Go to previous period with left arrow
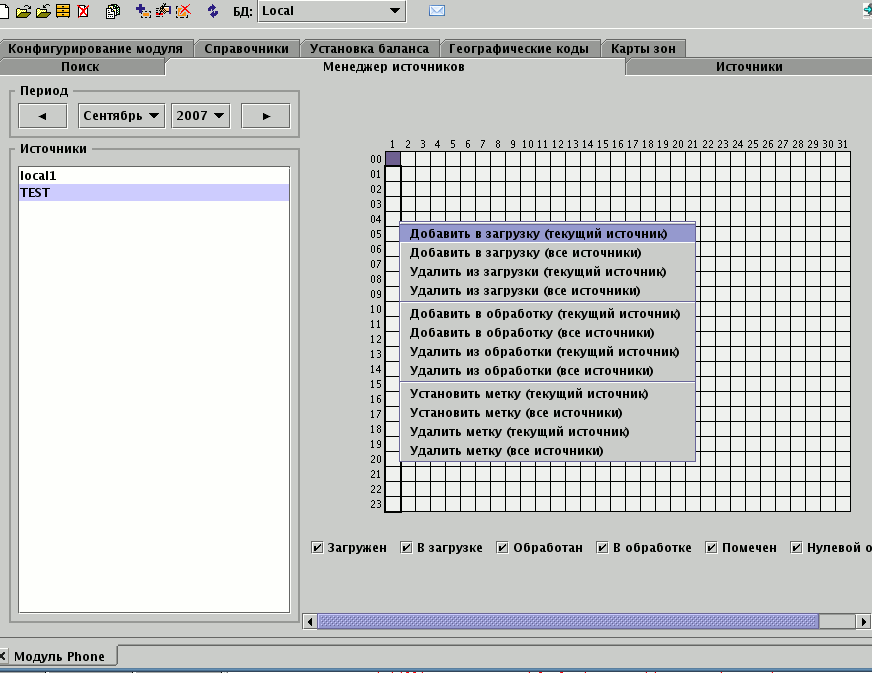 [x=43, y=116]
